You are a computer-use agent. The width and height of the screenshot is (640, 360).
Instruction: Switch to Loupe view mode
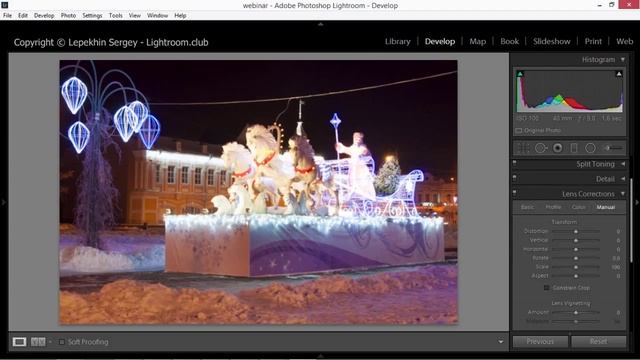tap(19, 342)
